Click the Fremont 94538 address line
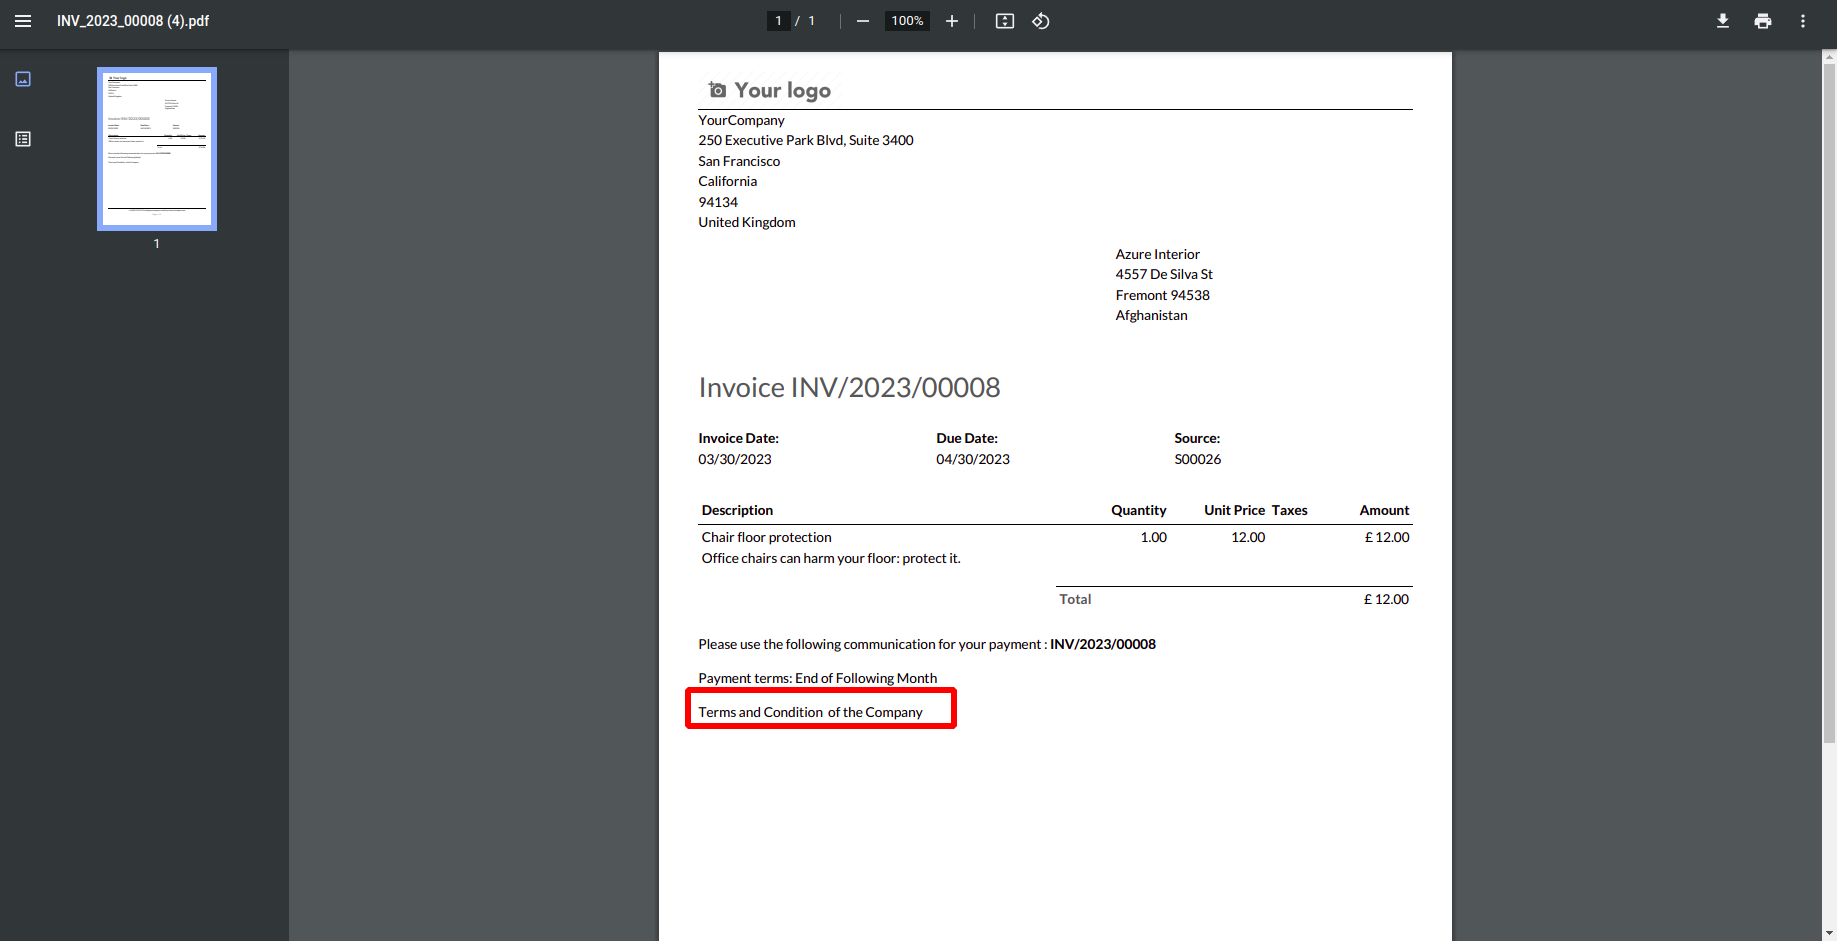The height and width of the screenshot is (941, 1837). coord(1162,295)
